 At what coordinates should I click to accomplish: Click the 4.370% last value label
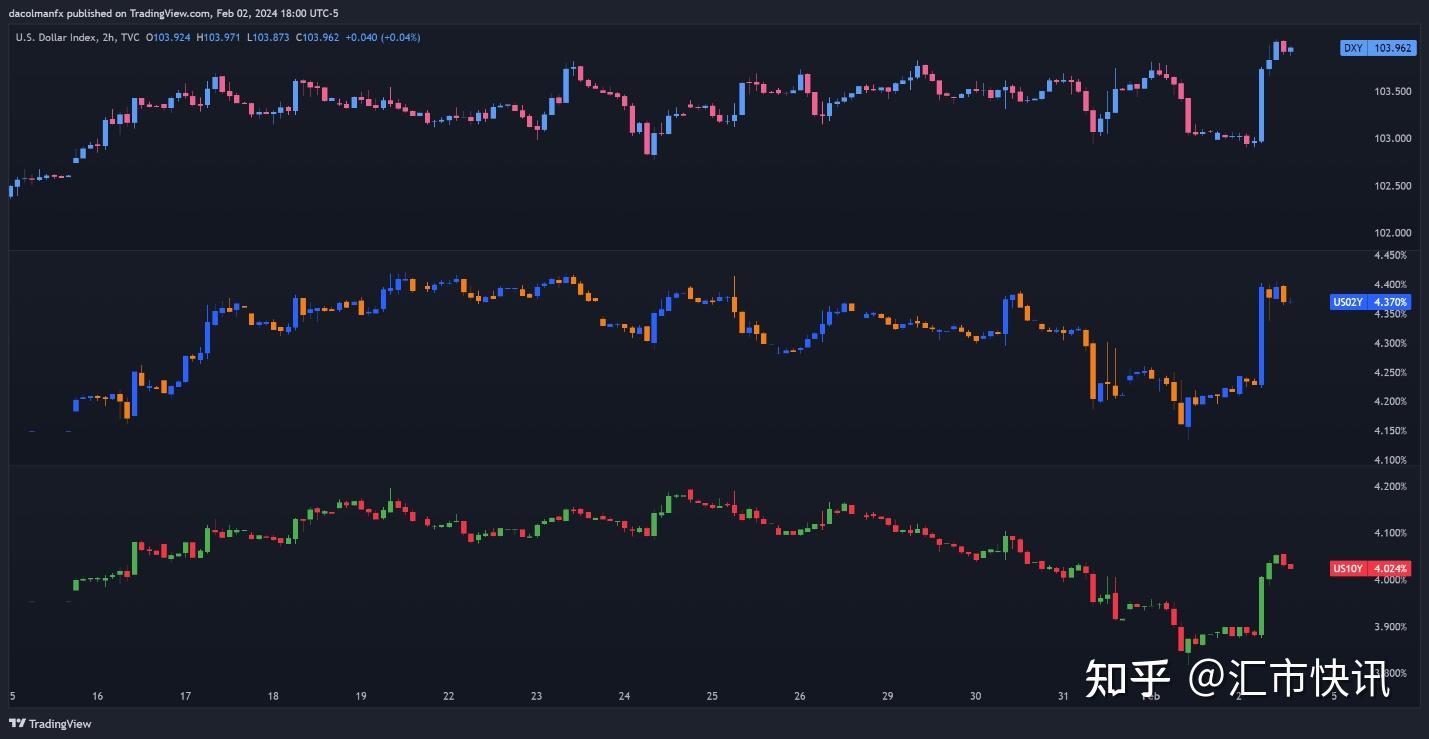point(1390,302)
